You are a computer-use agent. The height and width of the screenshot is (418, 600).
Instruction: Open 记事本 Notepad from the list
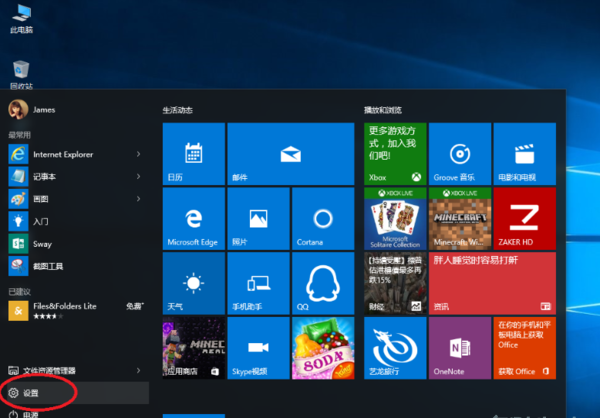coord(77,176)
